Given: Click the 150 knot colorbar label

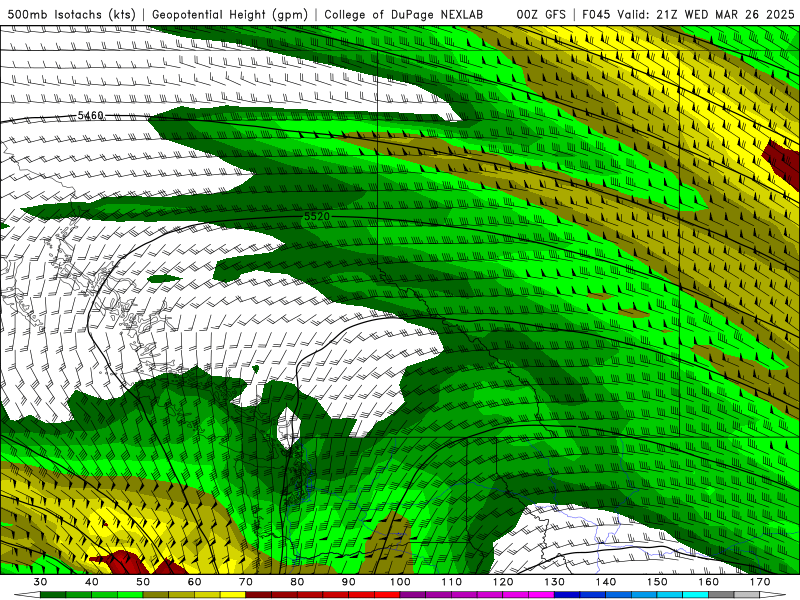Looking at the screenshot, I should (x=657, y=582).
